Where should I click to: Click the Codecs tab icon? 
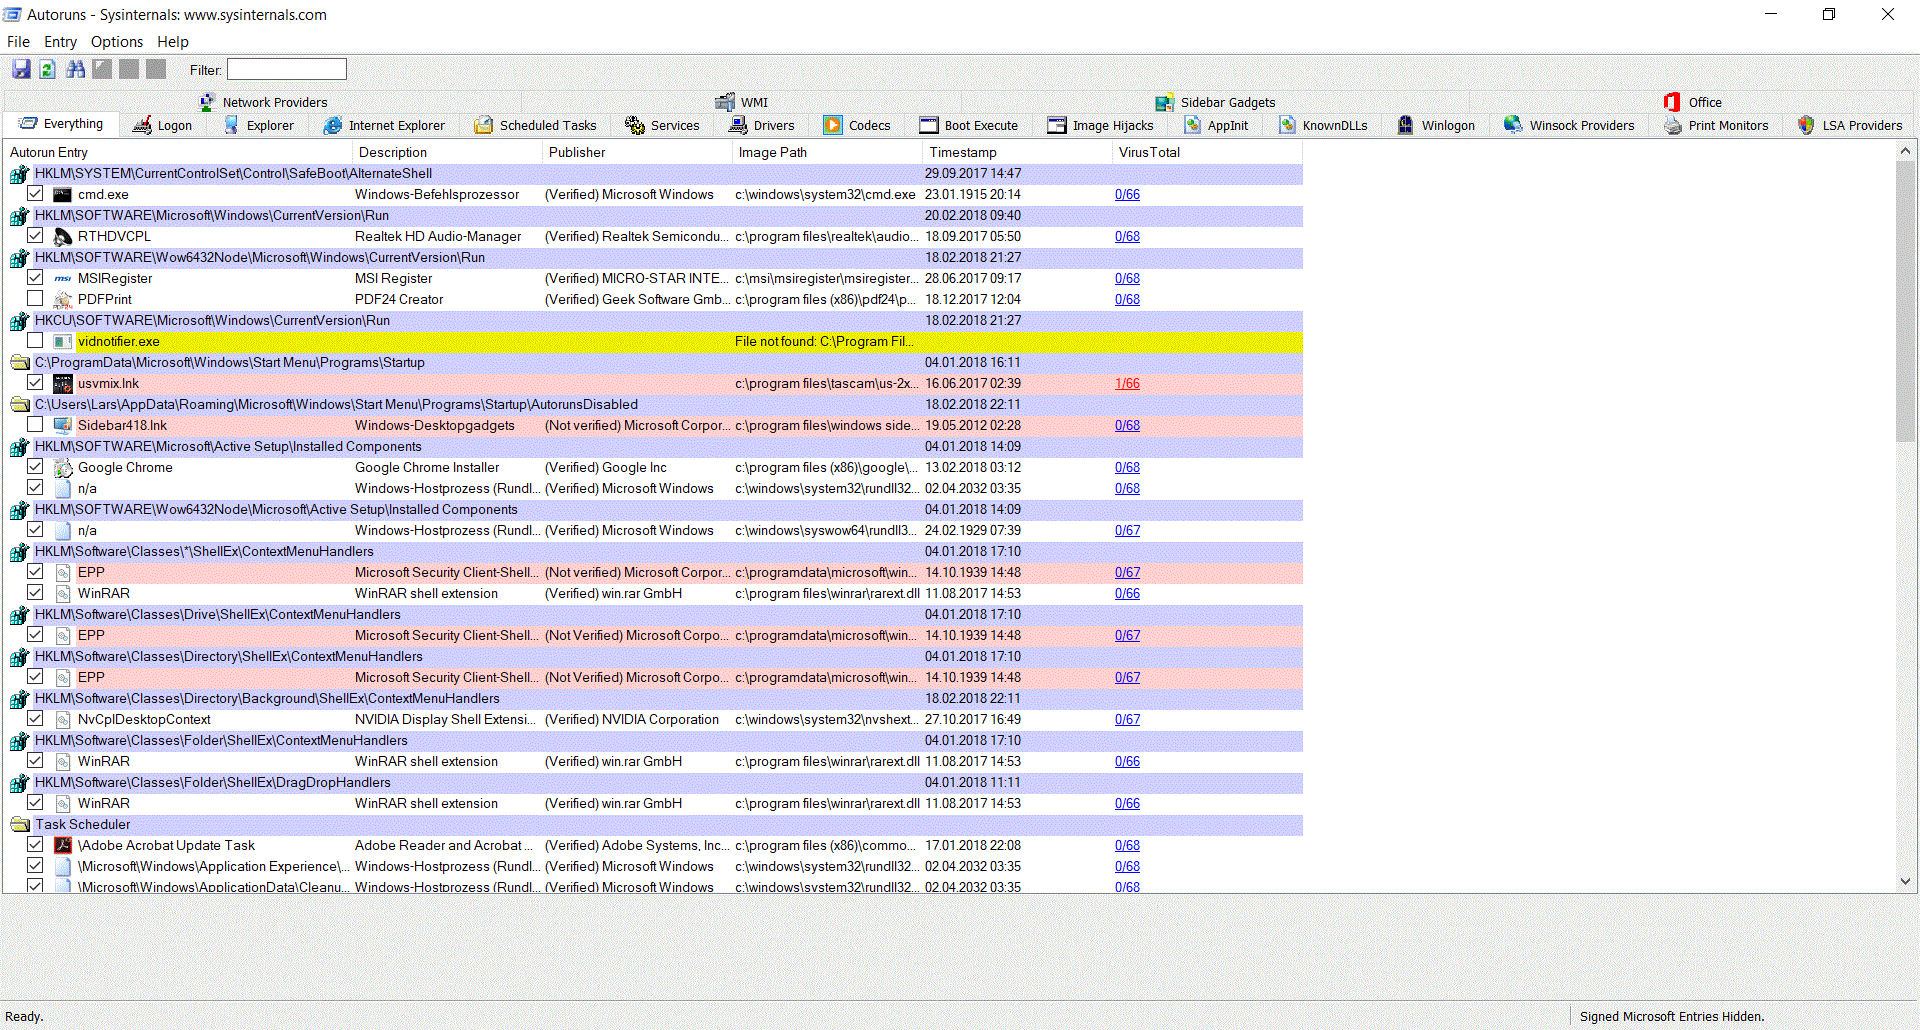832,125
